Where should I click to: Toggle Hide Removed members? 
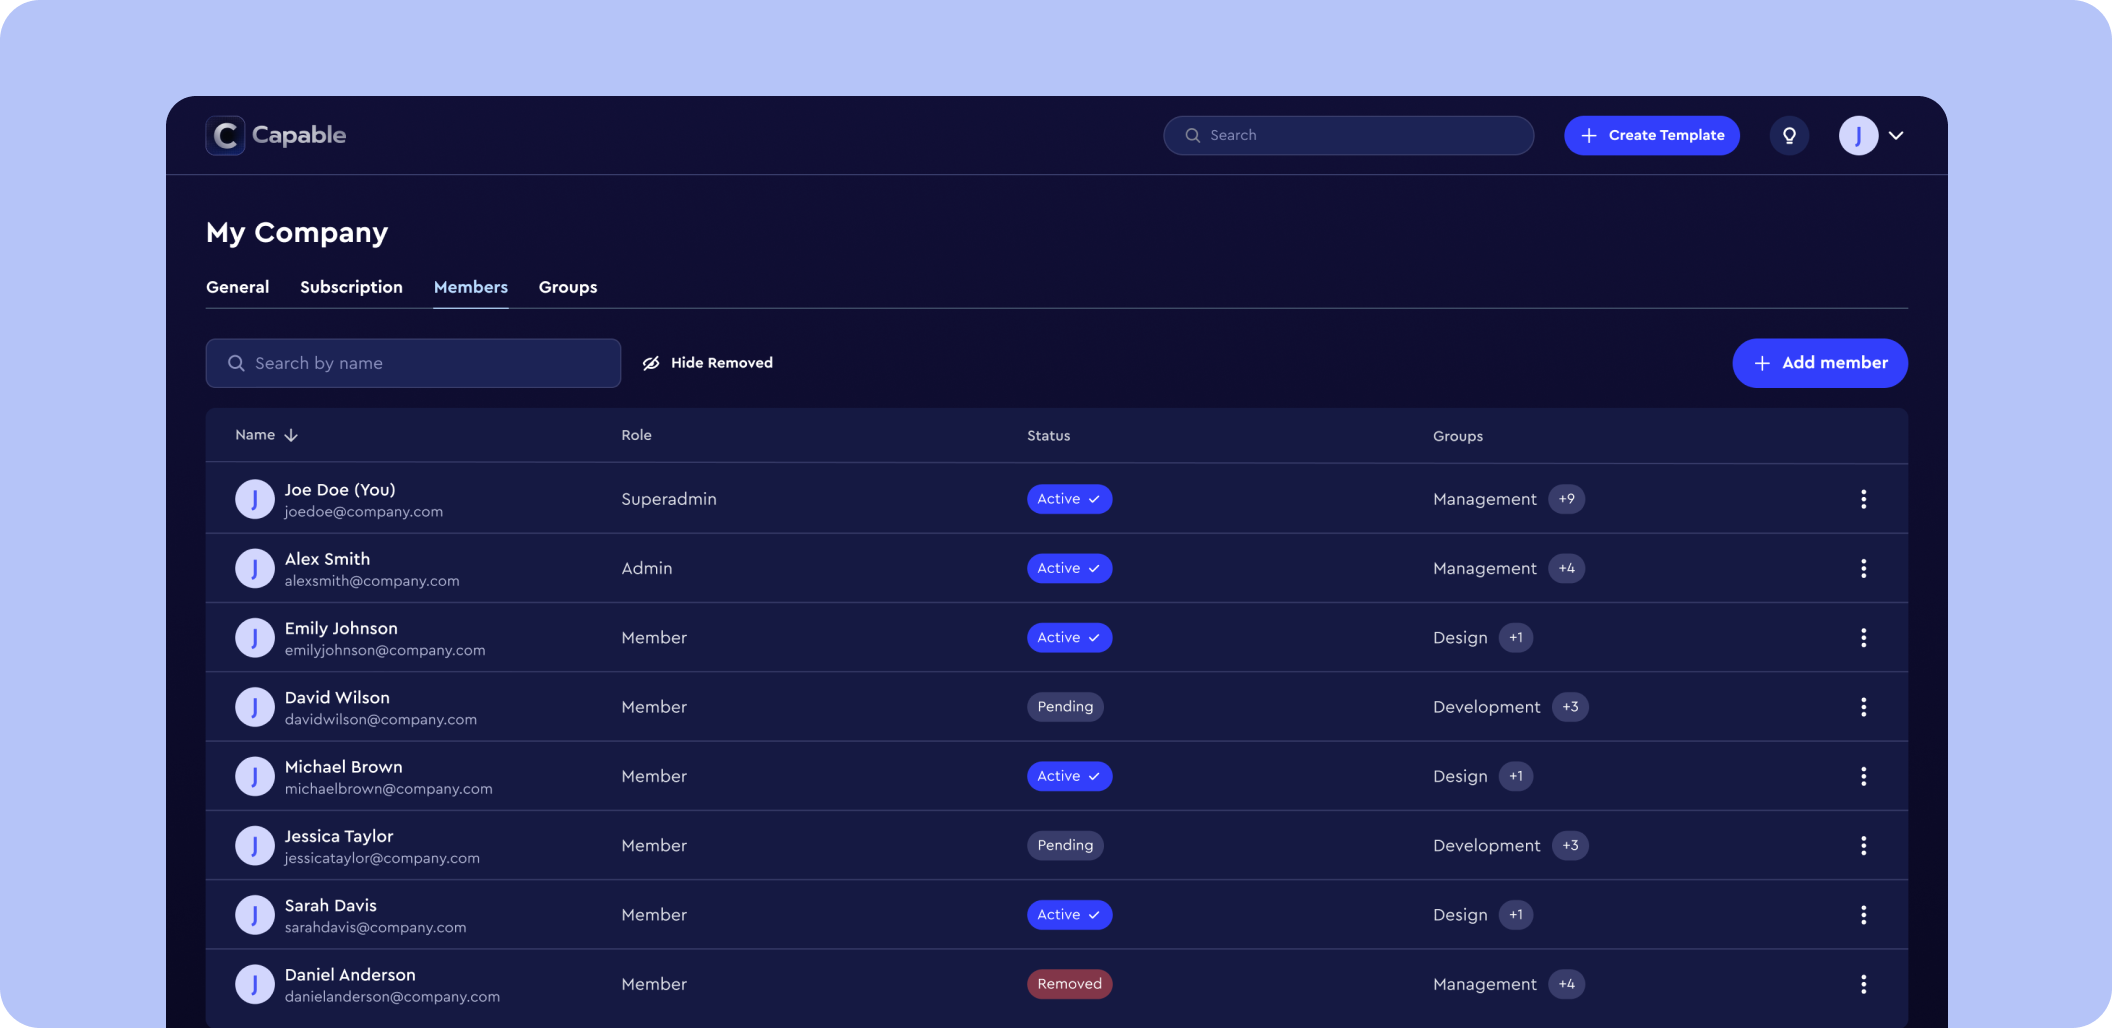point(708,363)
